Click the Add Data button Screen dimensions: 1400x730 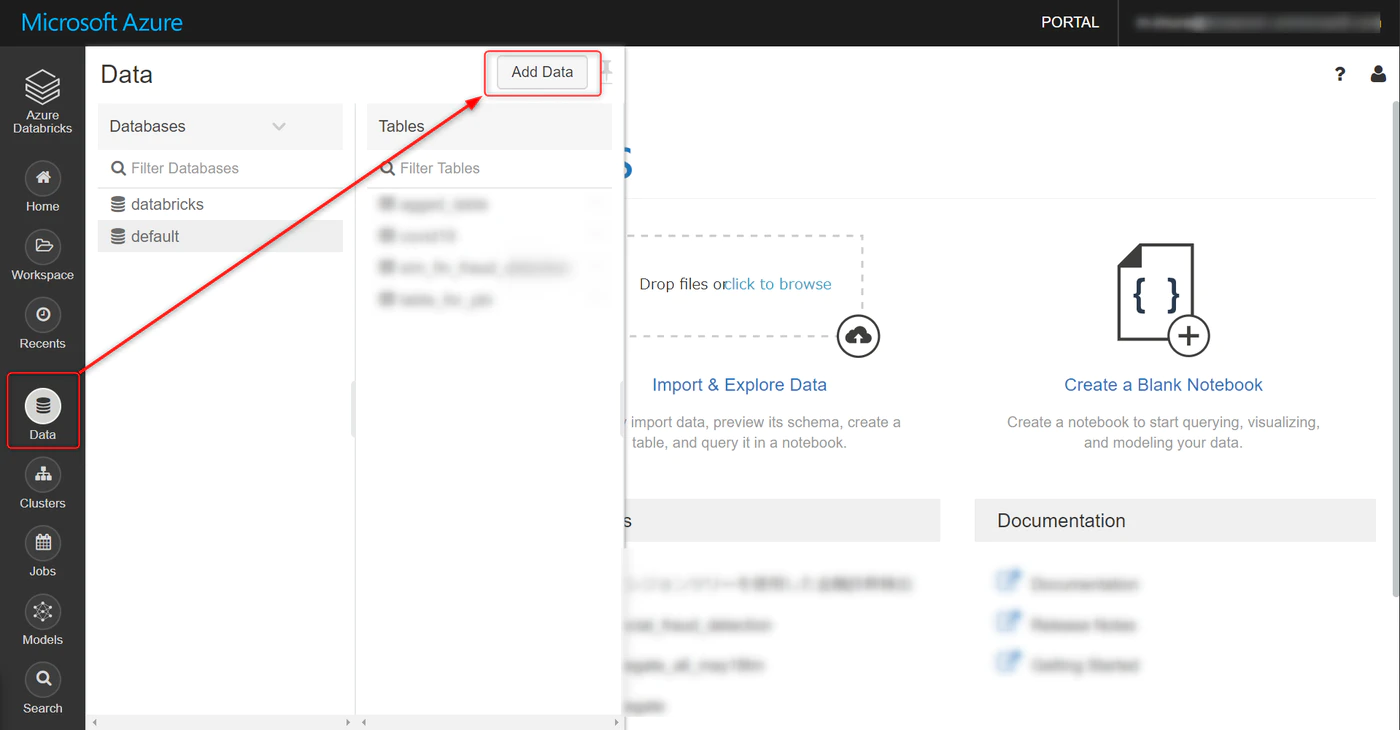[x=542, y=72]
